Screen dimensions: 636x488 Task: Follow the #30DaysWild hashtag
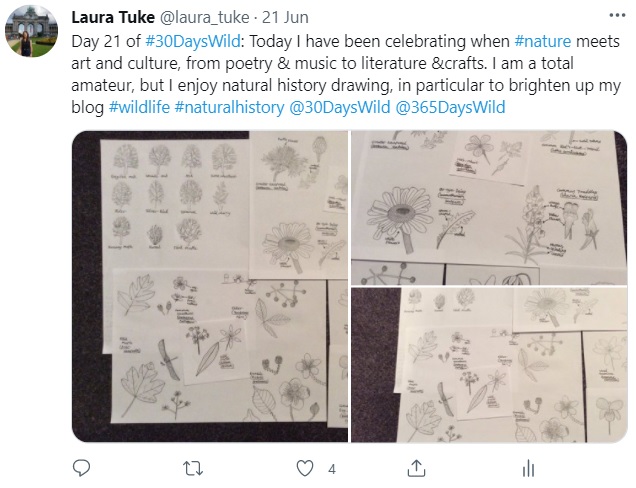(x=193, y=41)
